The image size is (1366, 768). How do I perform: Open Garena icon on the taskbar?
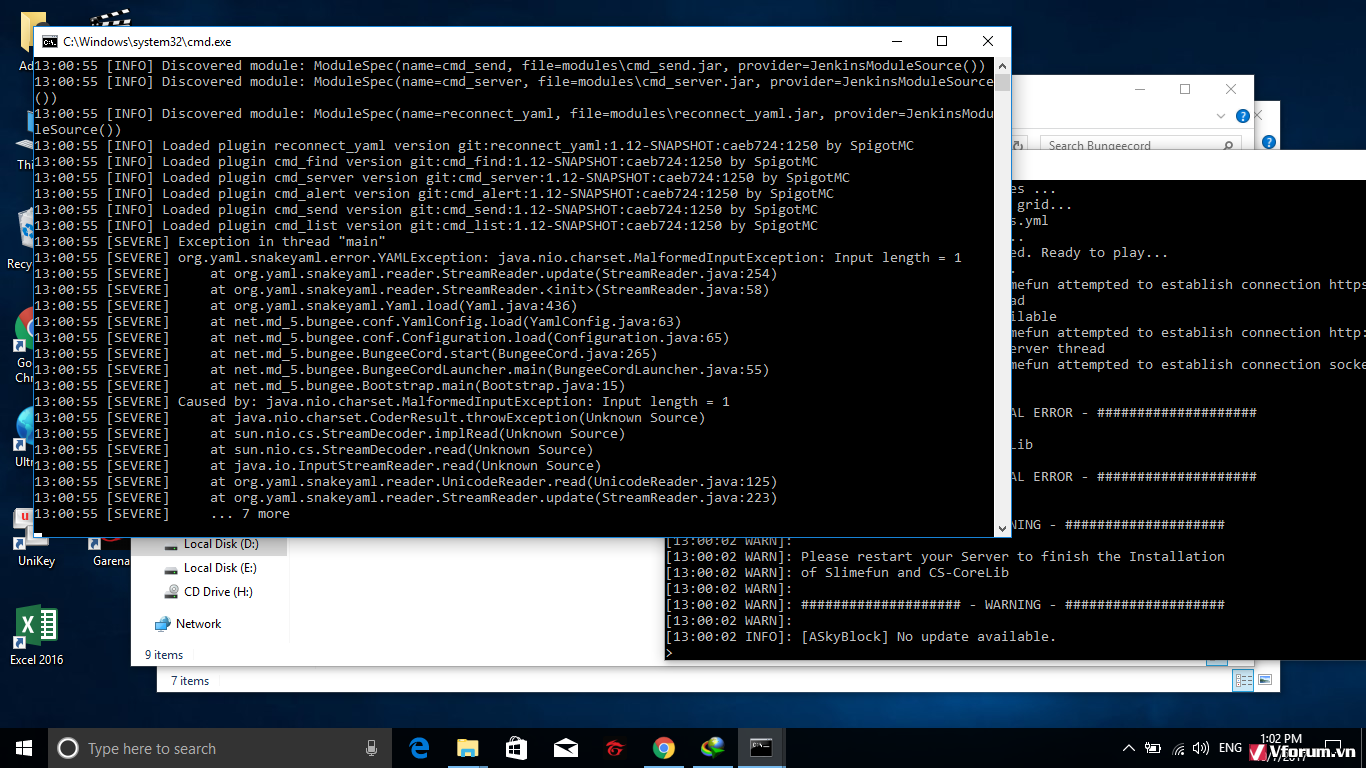click(x=614, y=748)
